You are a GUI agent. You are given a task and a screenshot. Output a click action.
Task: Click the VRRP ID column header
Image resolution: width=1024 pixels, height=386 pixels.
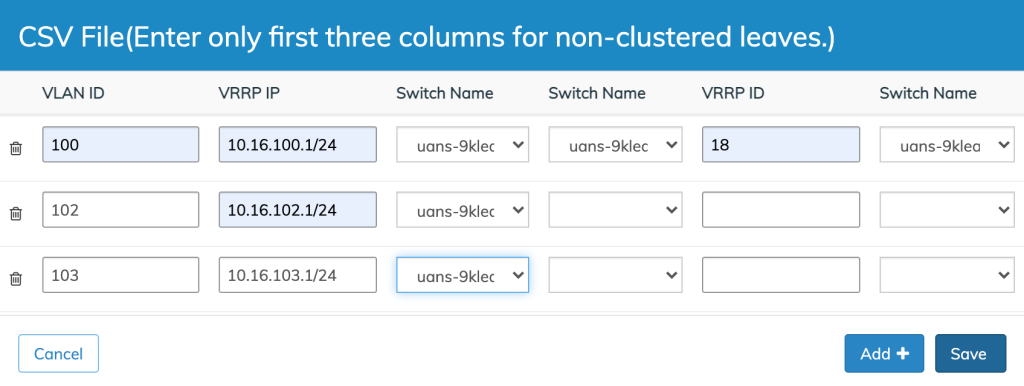[733, 93]
